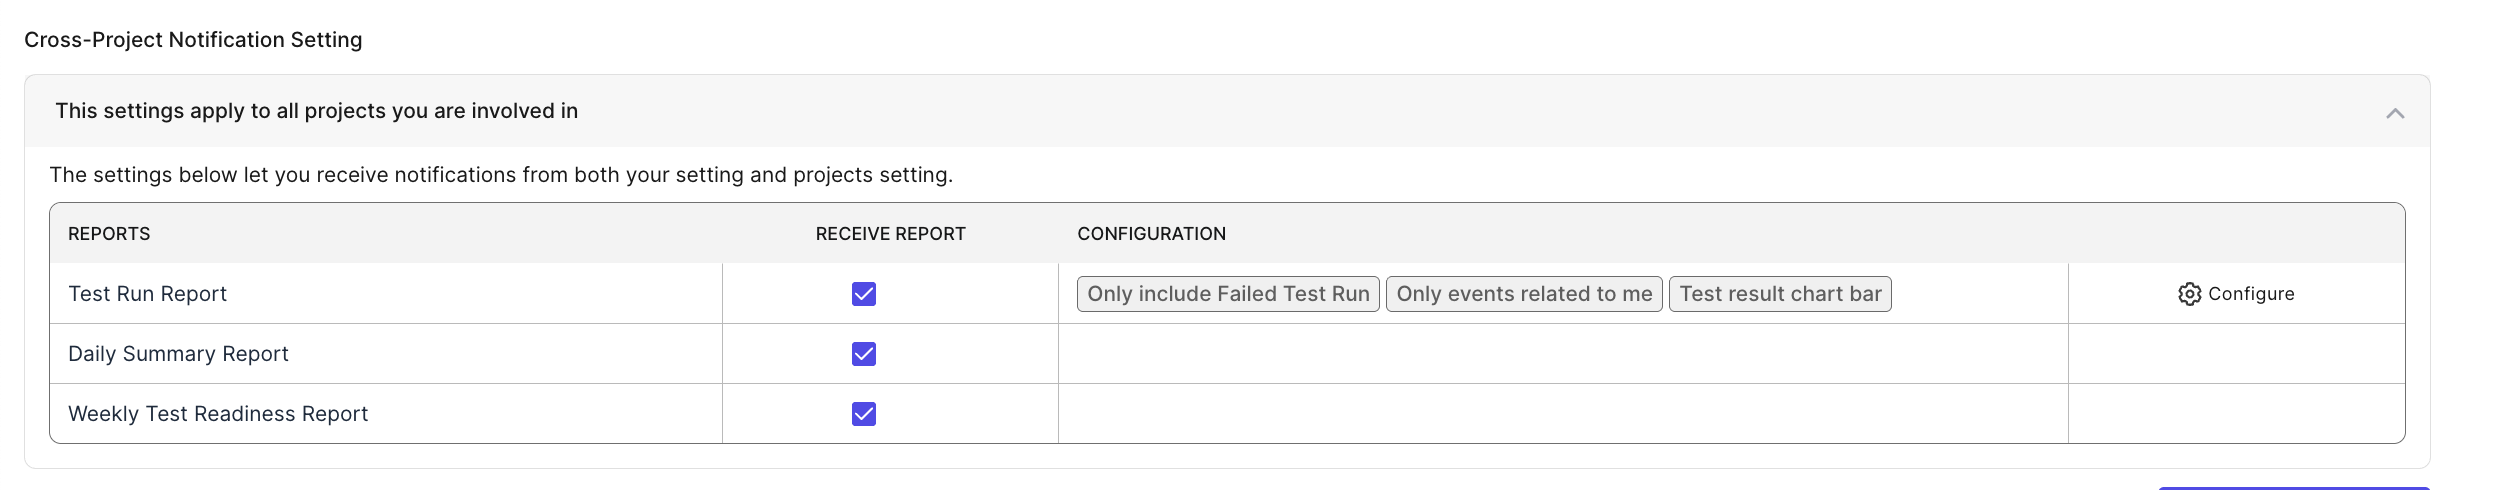
Task: Click the Configure text label
Action: [x=2251, y=294]
